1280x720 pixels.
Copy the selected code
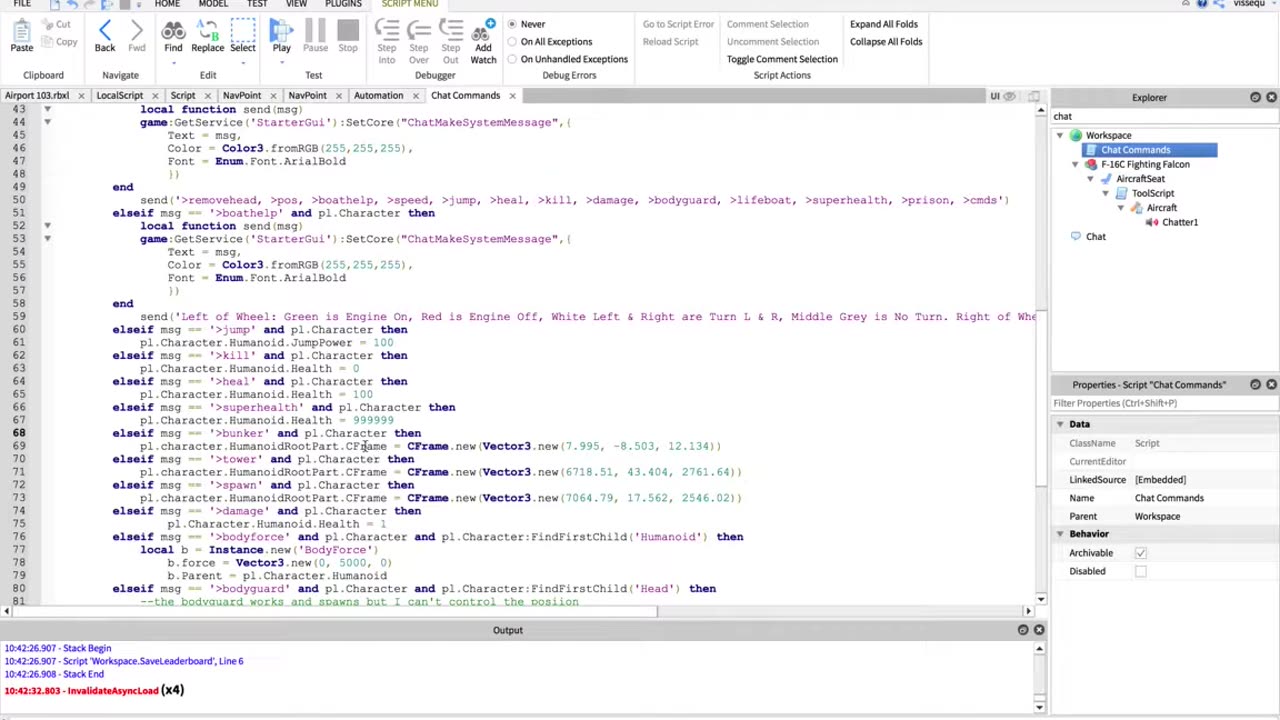(59, 42)
